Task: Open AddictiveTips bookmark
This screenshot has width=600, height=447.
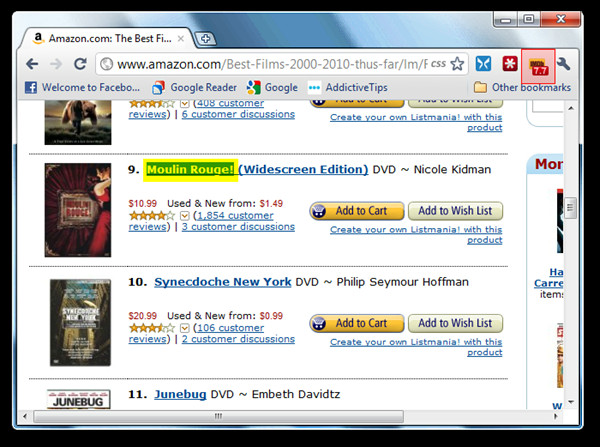Action: 347,88
